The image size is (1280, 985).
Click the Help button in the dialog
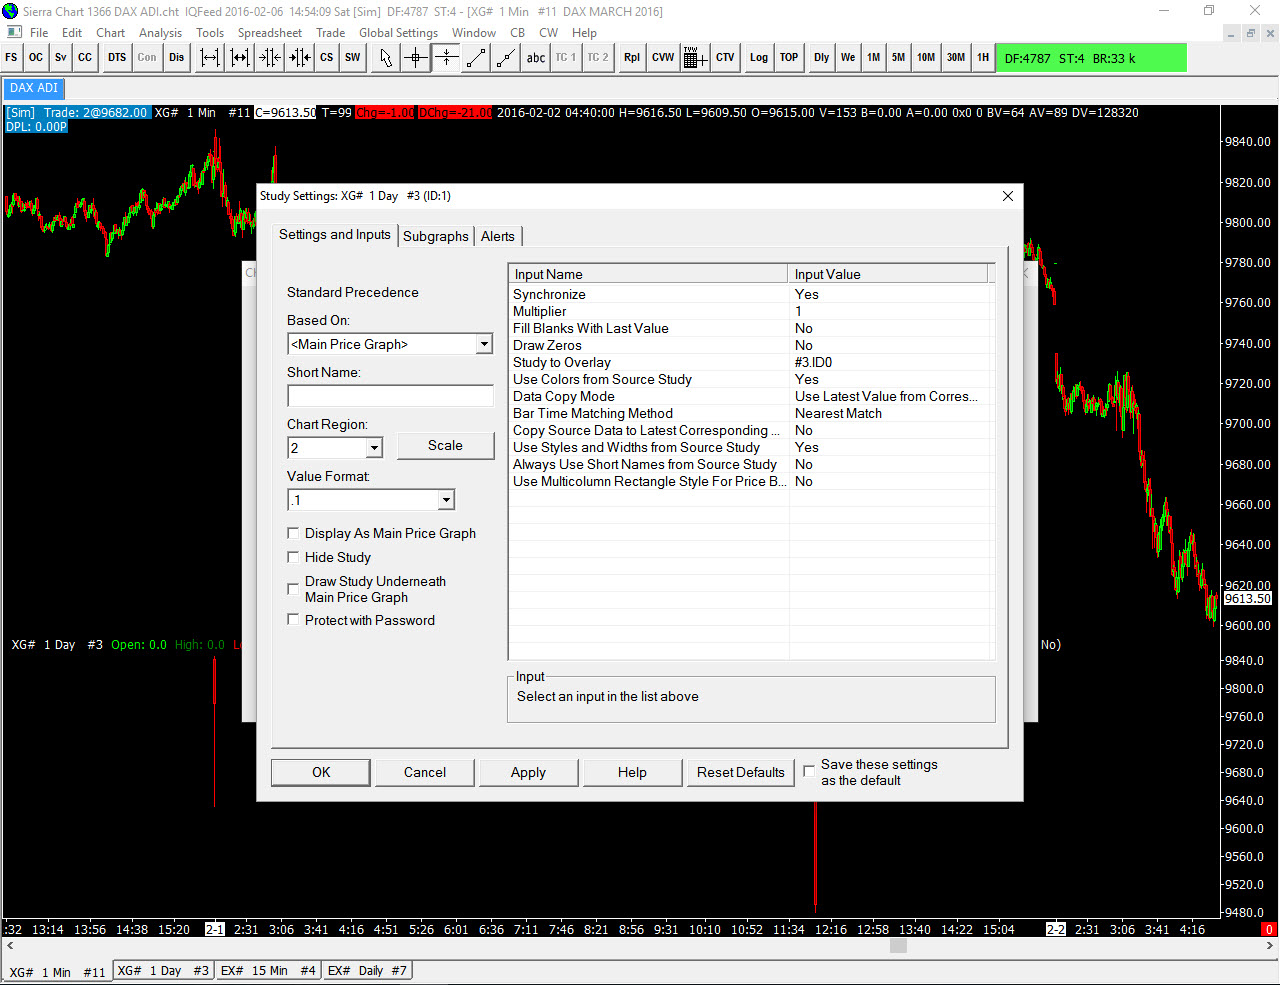(x=632, y=772)
